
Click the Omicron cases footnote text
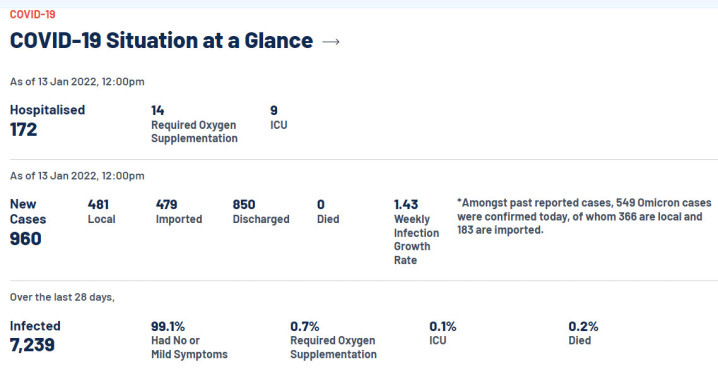click(584, 216)
